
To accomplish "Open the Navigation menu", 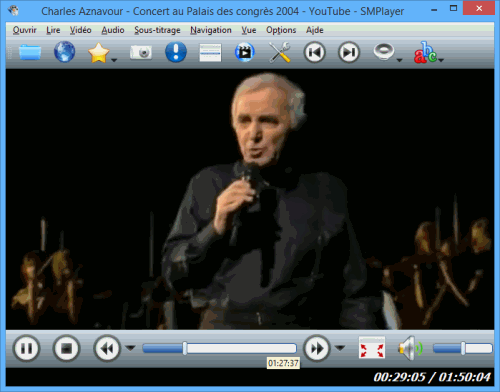I will click(211, 30).
